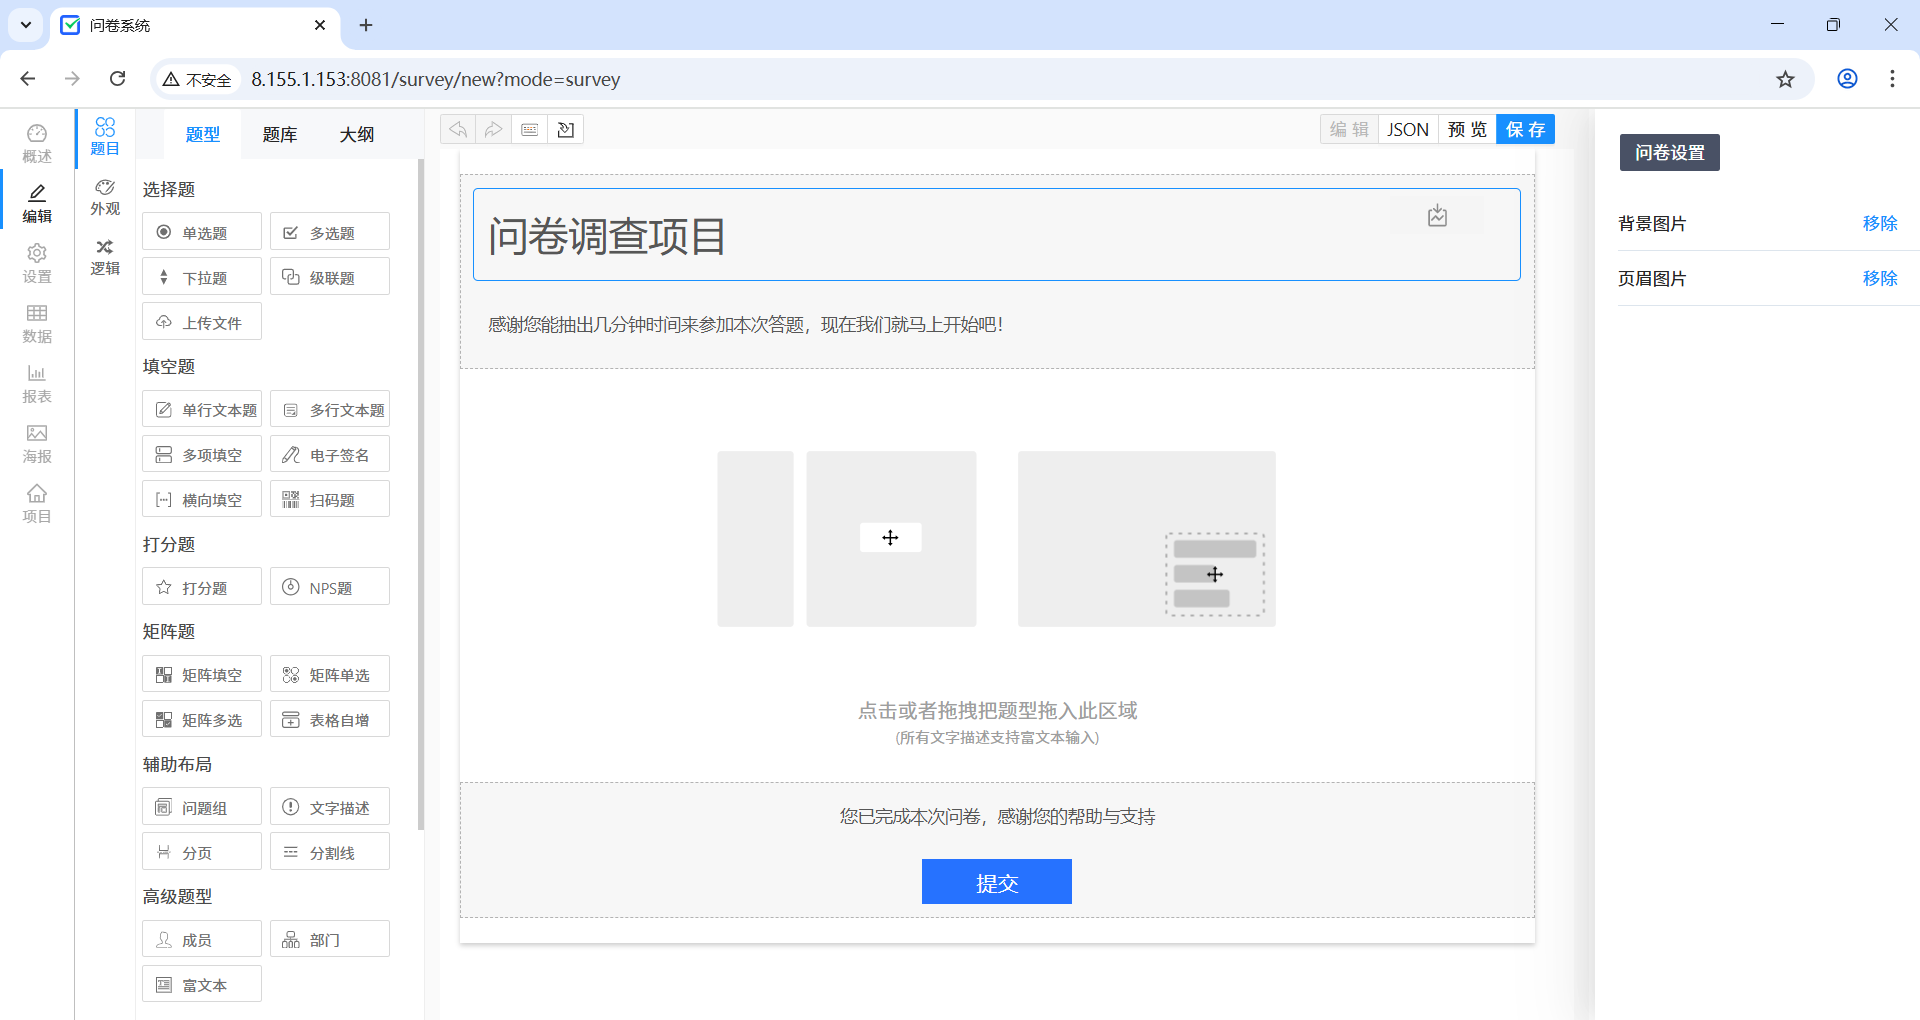Viewport: 1920px width, 1020px height.
Task: Bookmark this page with the star icon
Action: click(x=1785, y=79)
